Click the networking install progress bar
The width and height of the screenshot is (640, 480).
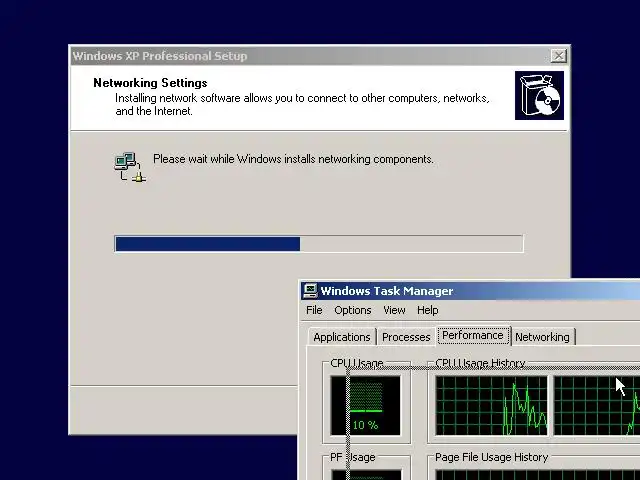319,244
